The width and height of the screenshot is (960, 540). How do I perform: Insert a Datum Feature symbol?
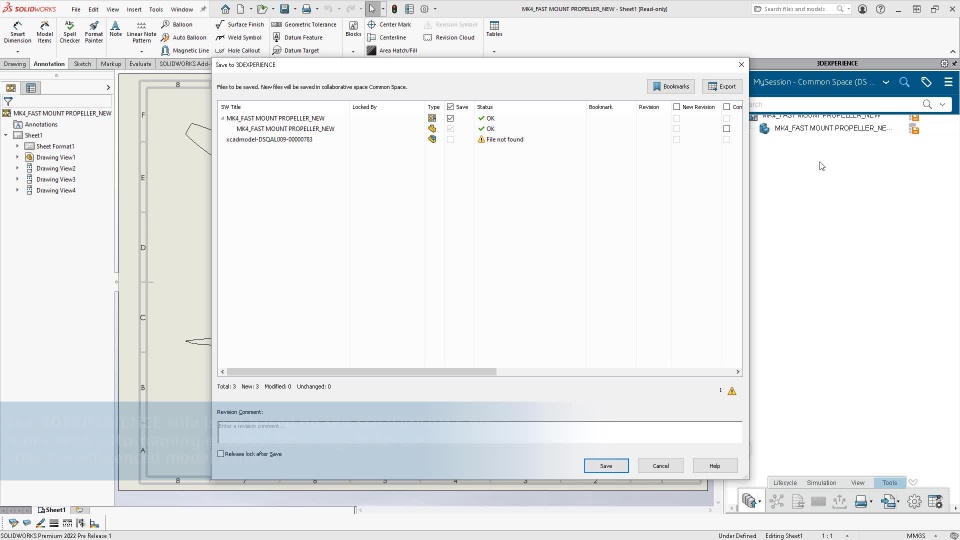298,37
